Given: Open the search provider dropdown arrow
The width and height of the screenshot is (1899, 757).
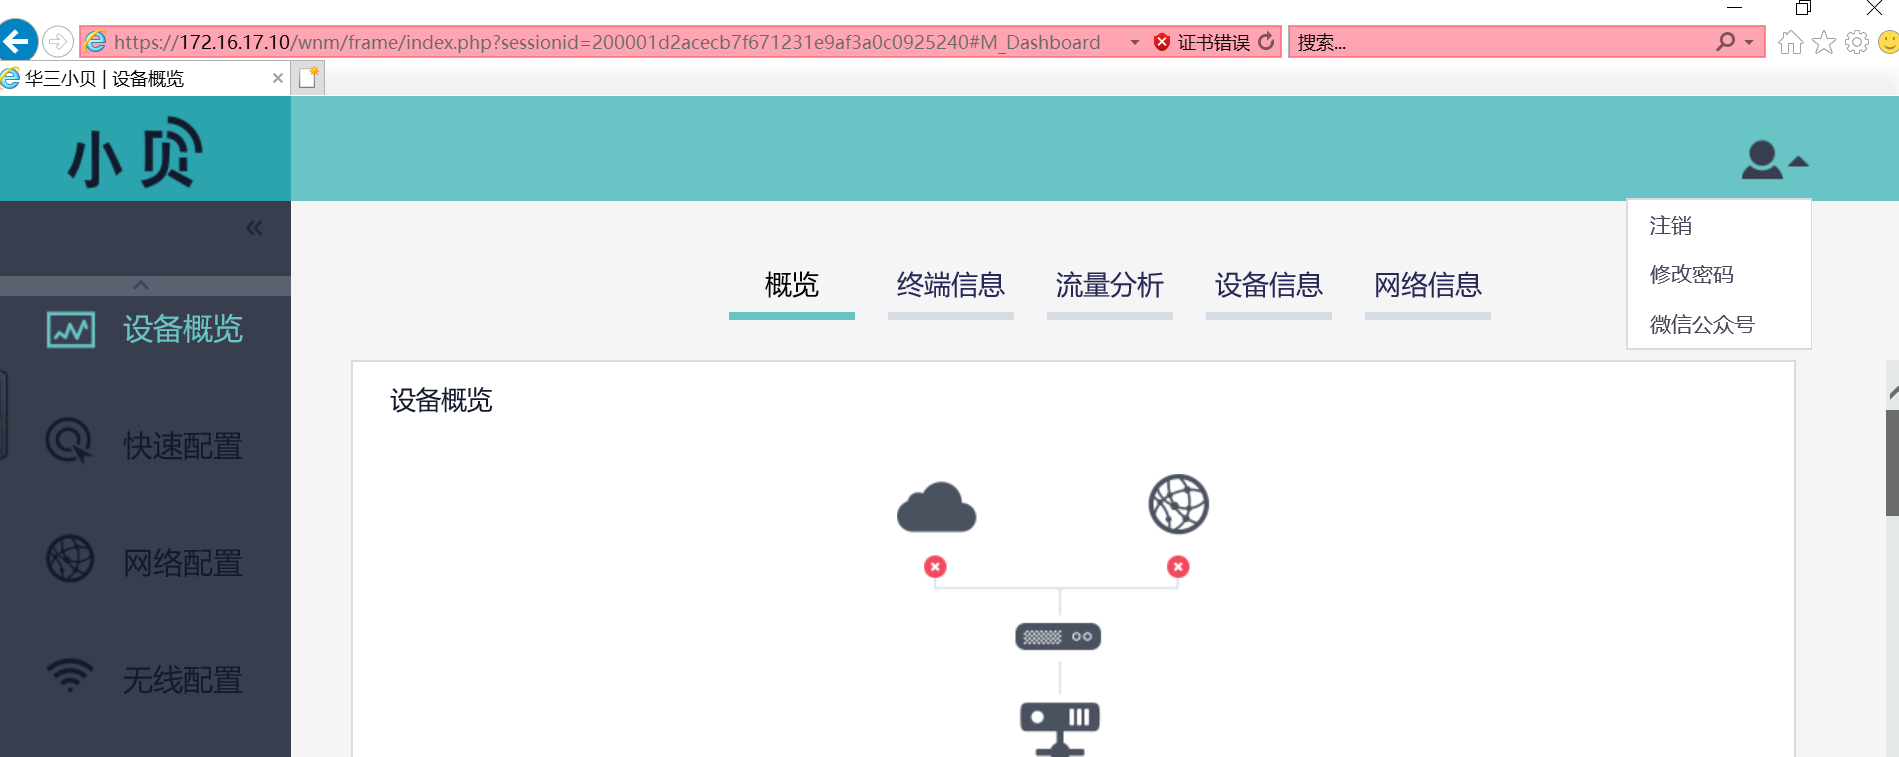Looking at the screenshot, I should pyautogui.click(x=1749, y=42).
